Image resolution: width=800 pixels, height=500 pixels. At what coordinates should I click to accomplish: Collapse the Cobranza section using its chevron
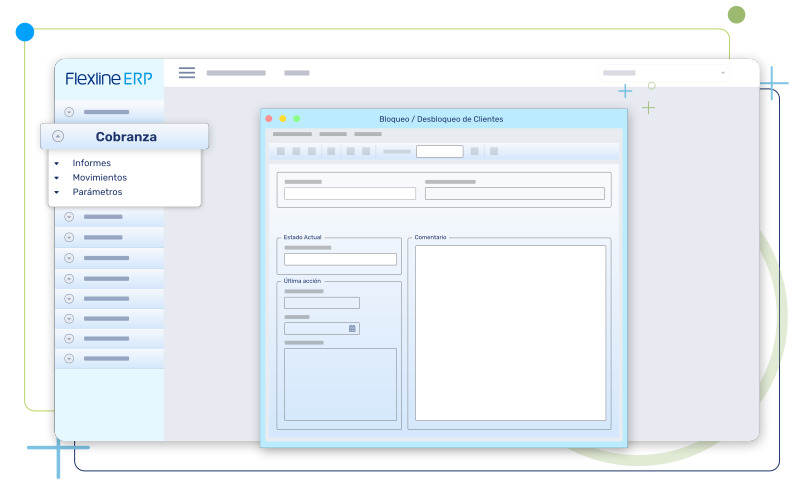click(x=58, y=137)
